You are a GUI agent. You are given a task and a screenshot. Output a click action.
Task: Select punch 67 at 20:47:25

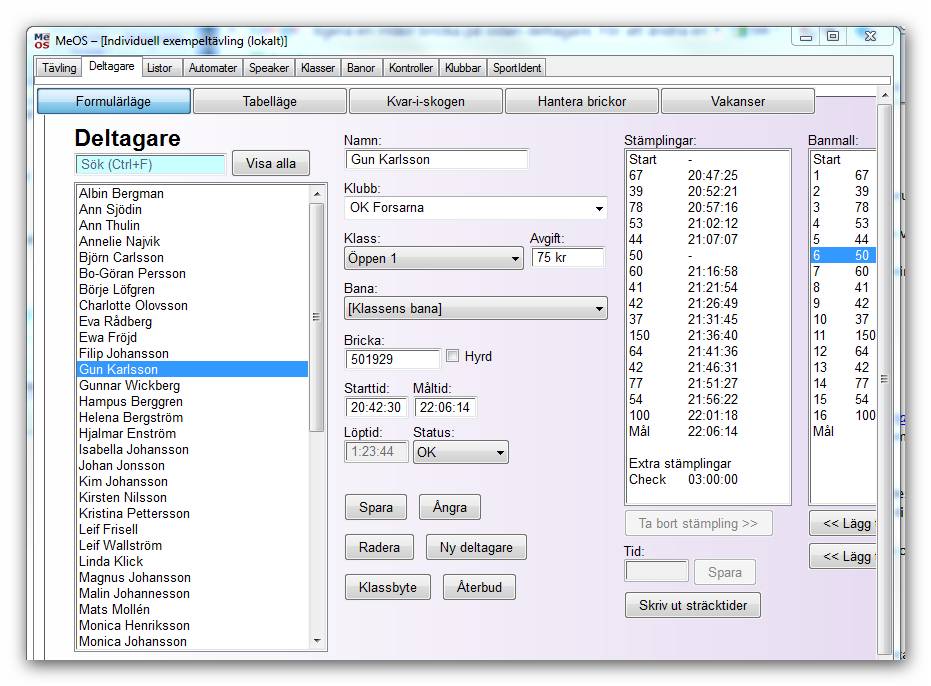[708, 176]
